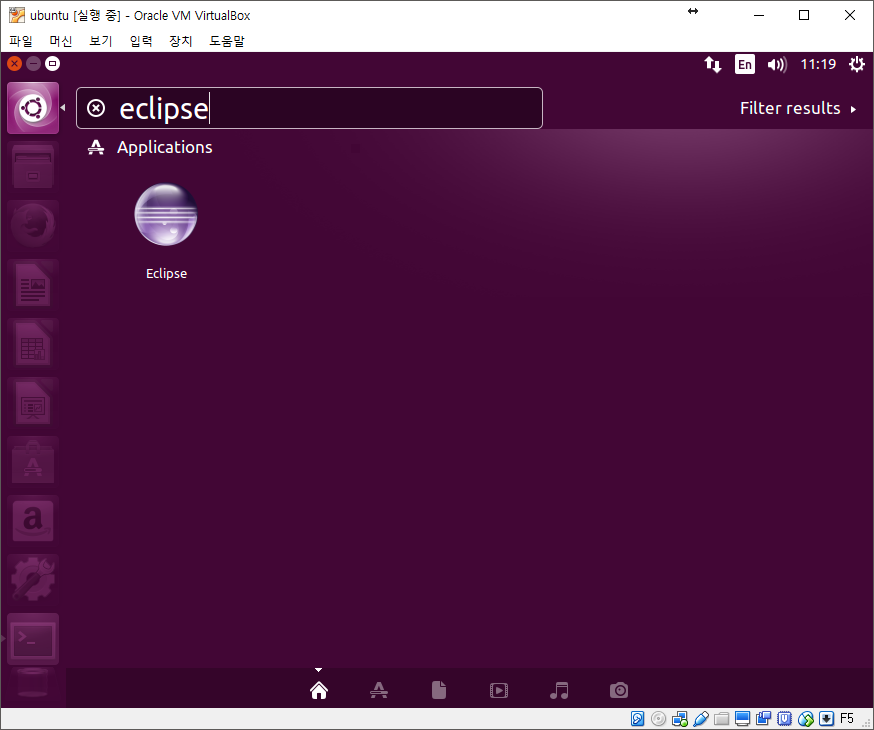Click the shared folders status icon
Image resolution: width=874 pixels, height=730 pixels.
pyautogui.click(x=722, y=719)
